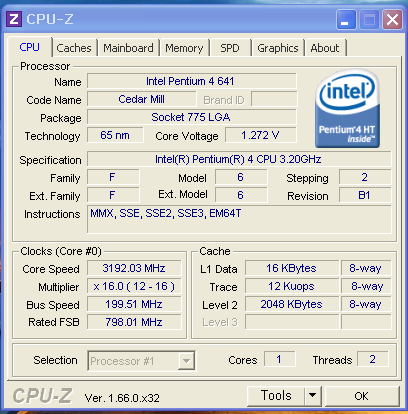Click the Specification field text

239,159
